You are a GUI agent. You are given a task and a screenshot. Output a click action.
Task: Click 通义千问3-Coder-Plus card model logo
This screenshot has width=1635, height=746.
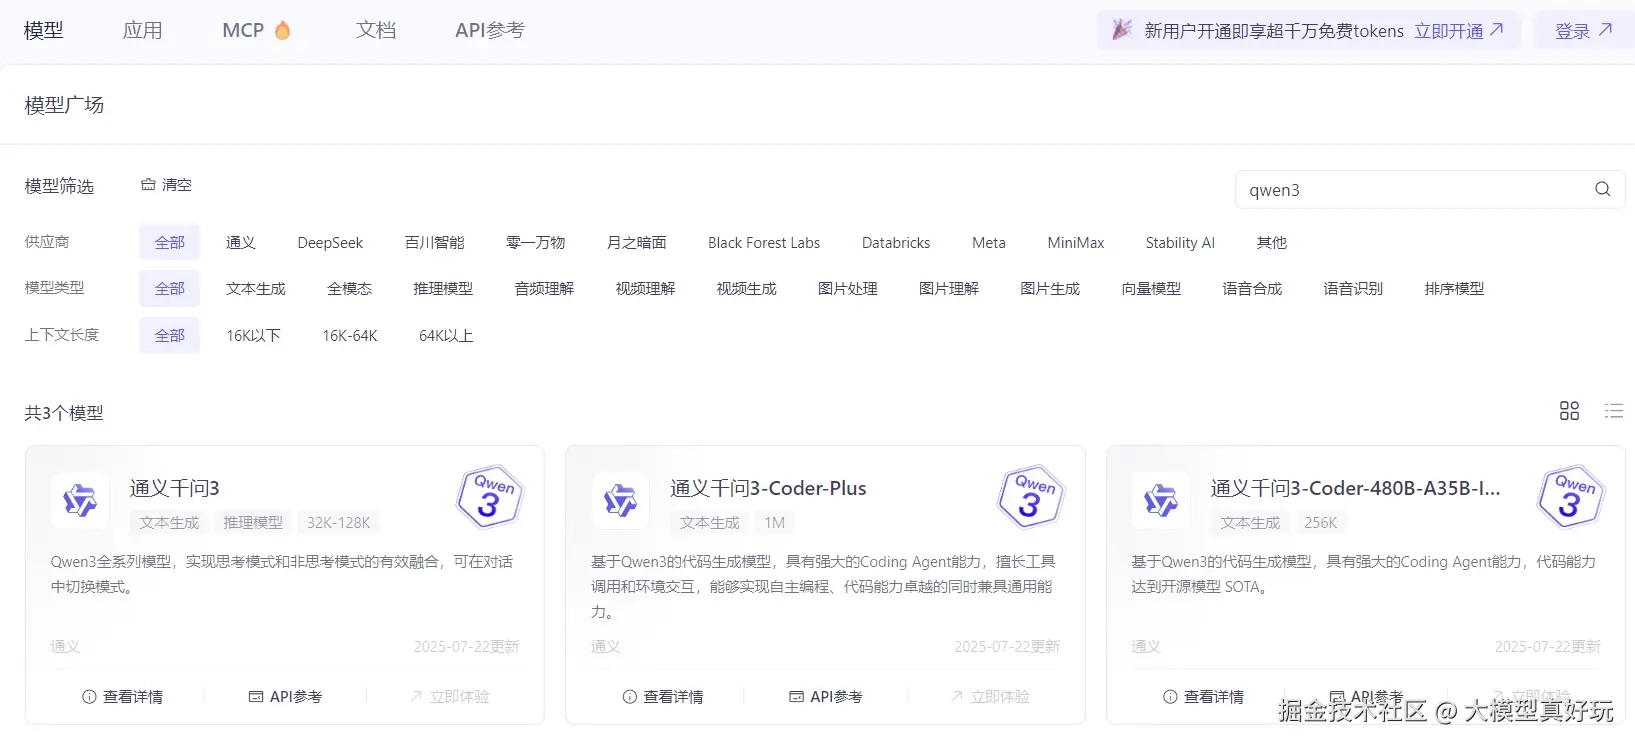(620, 500)
